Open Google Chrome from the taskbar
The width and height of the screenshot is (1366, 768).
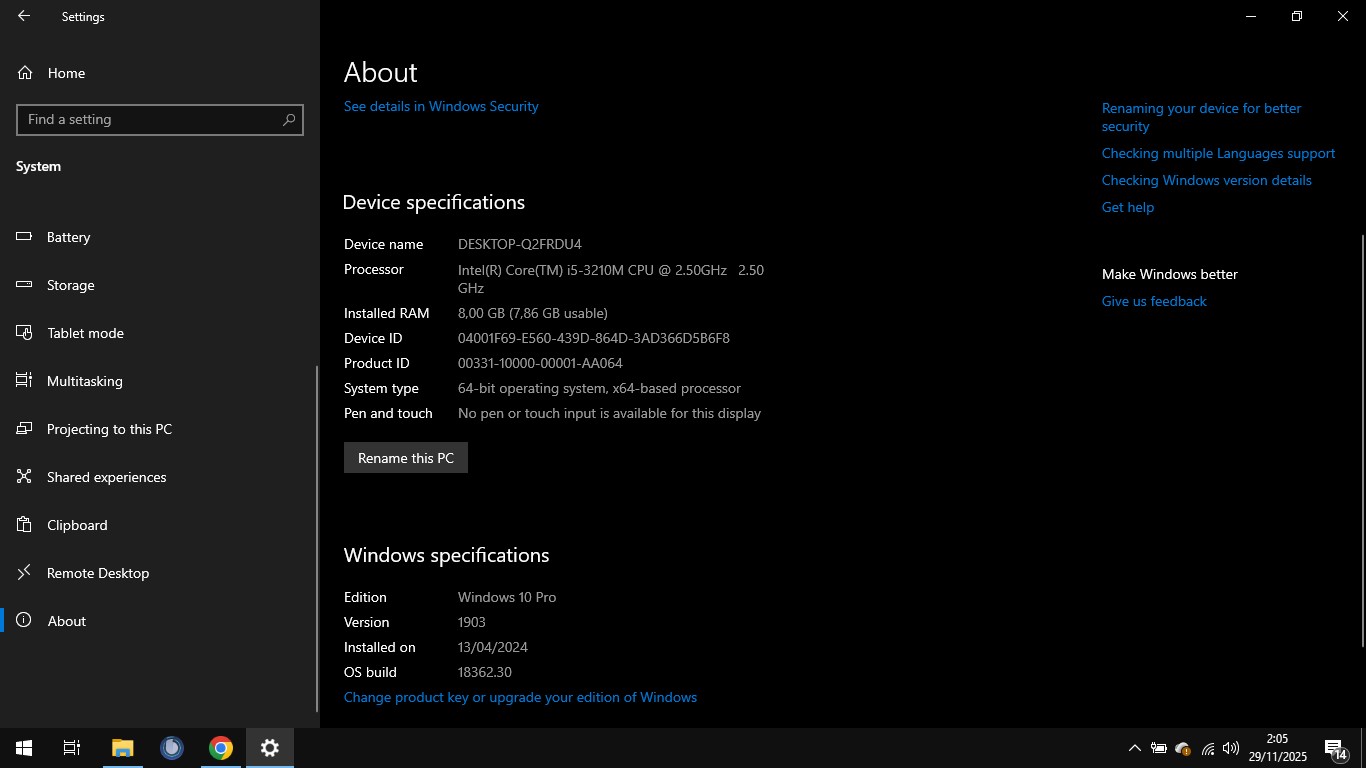click(x=221, y=748)
